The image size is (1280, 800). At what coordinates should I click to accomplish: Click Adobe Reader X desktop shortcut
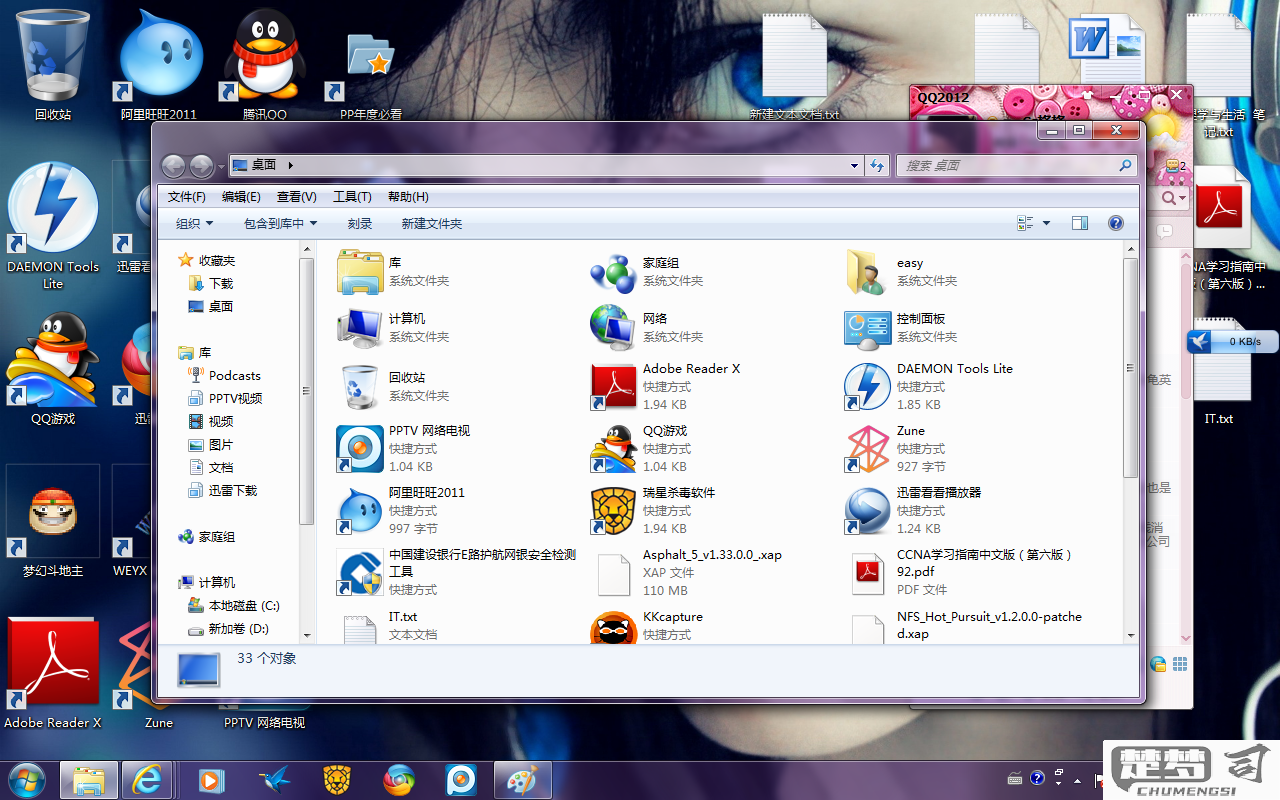coord(53,675)
